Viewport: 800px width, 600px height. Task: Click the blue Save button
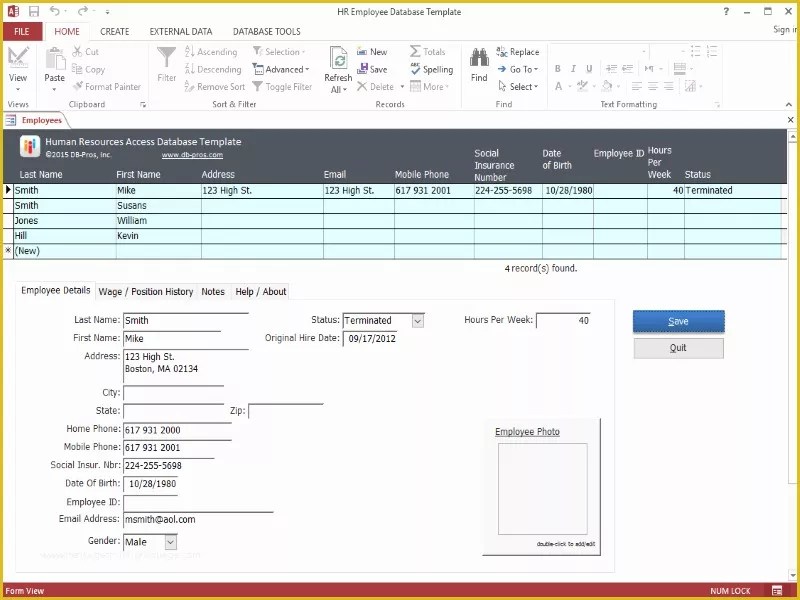pyautogui.click(x=678, y=321)
